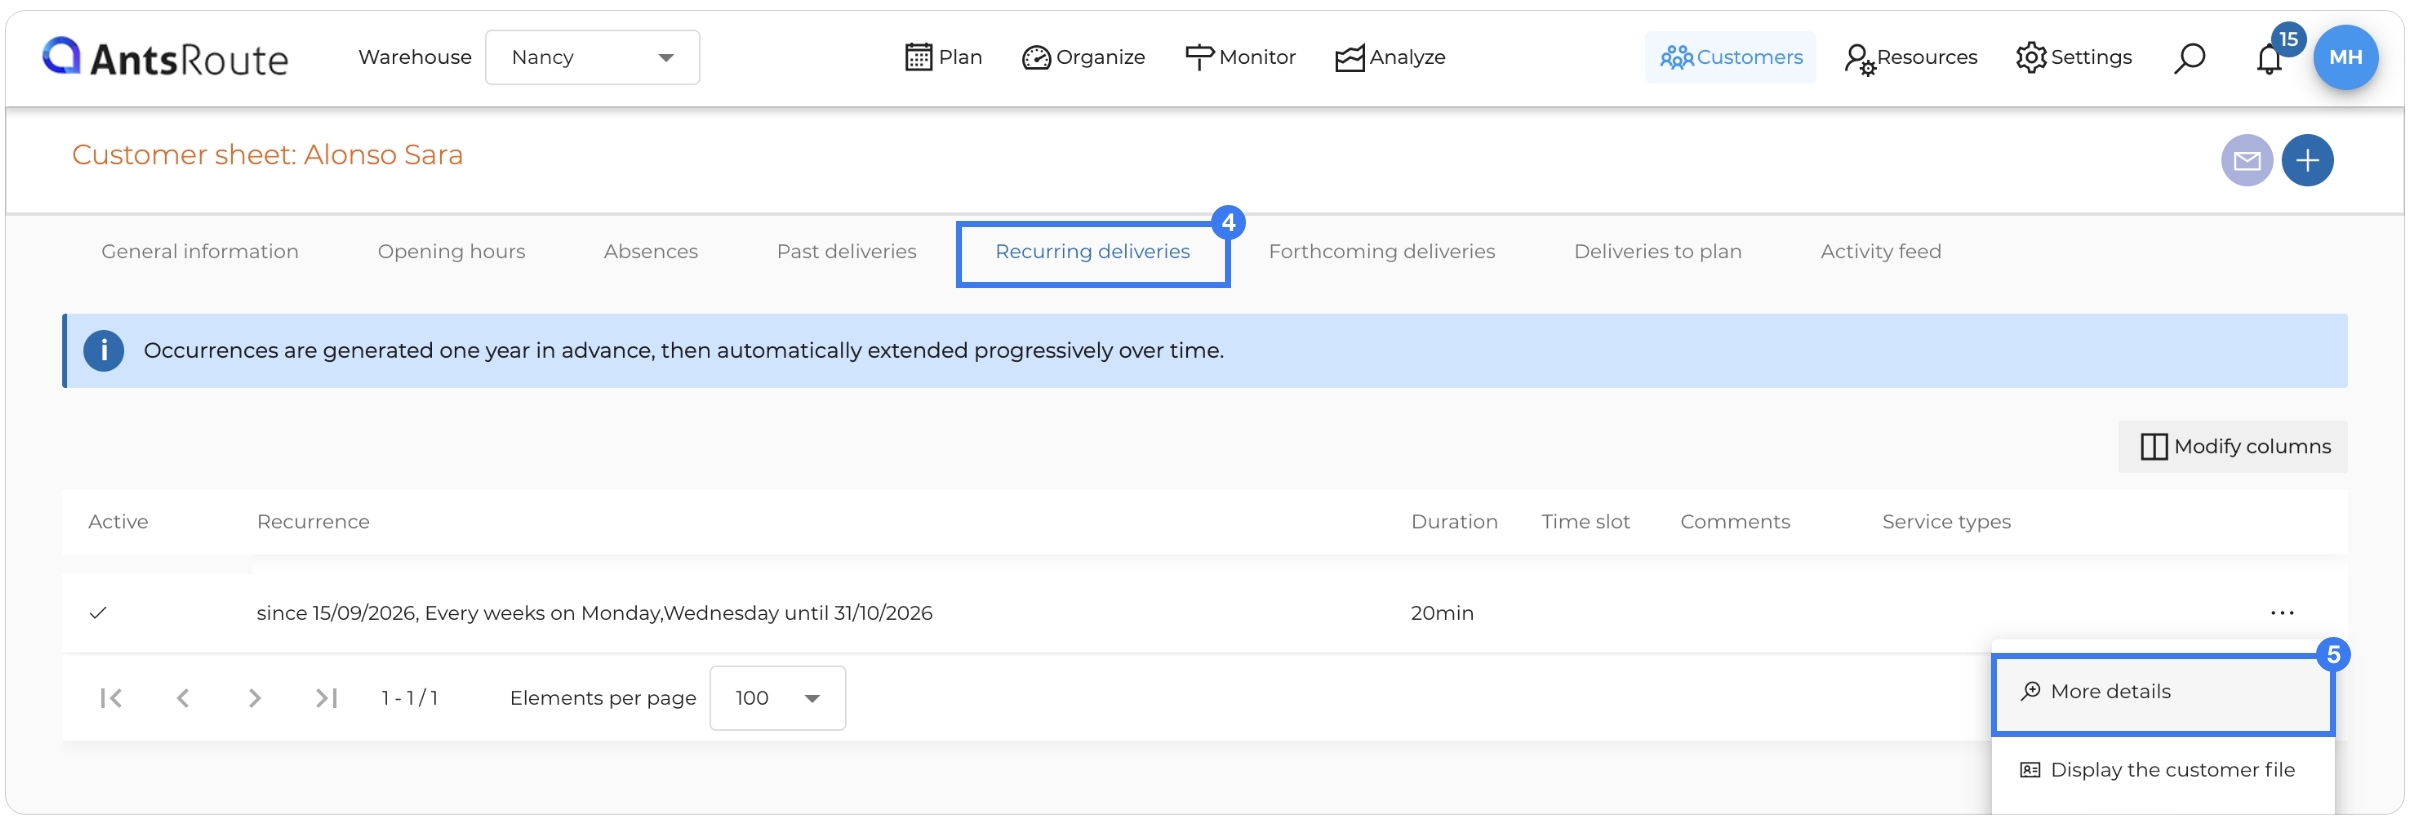
Task: Click the envelope email button
Action: [2247, 160]
